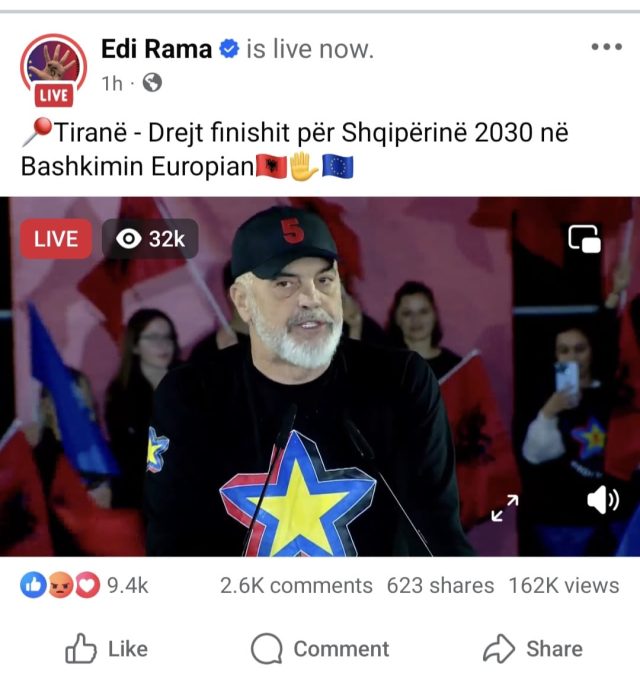View the 9.4k reactions list

pos(128,585)
